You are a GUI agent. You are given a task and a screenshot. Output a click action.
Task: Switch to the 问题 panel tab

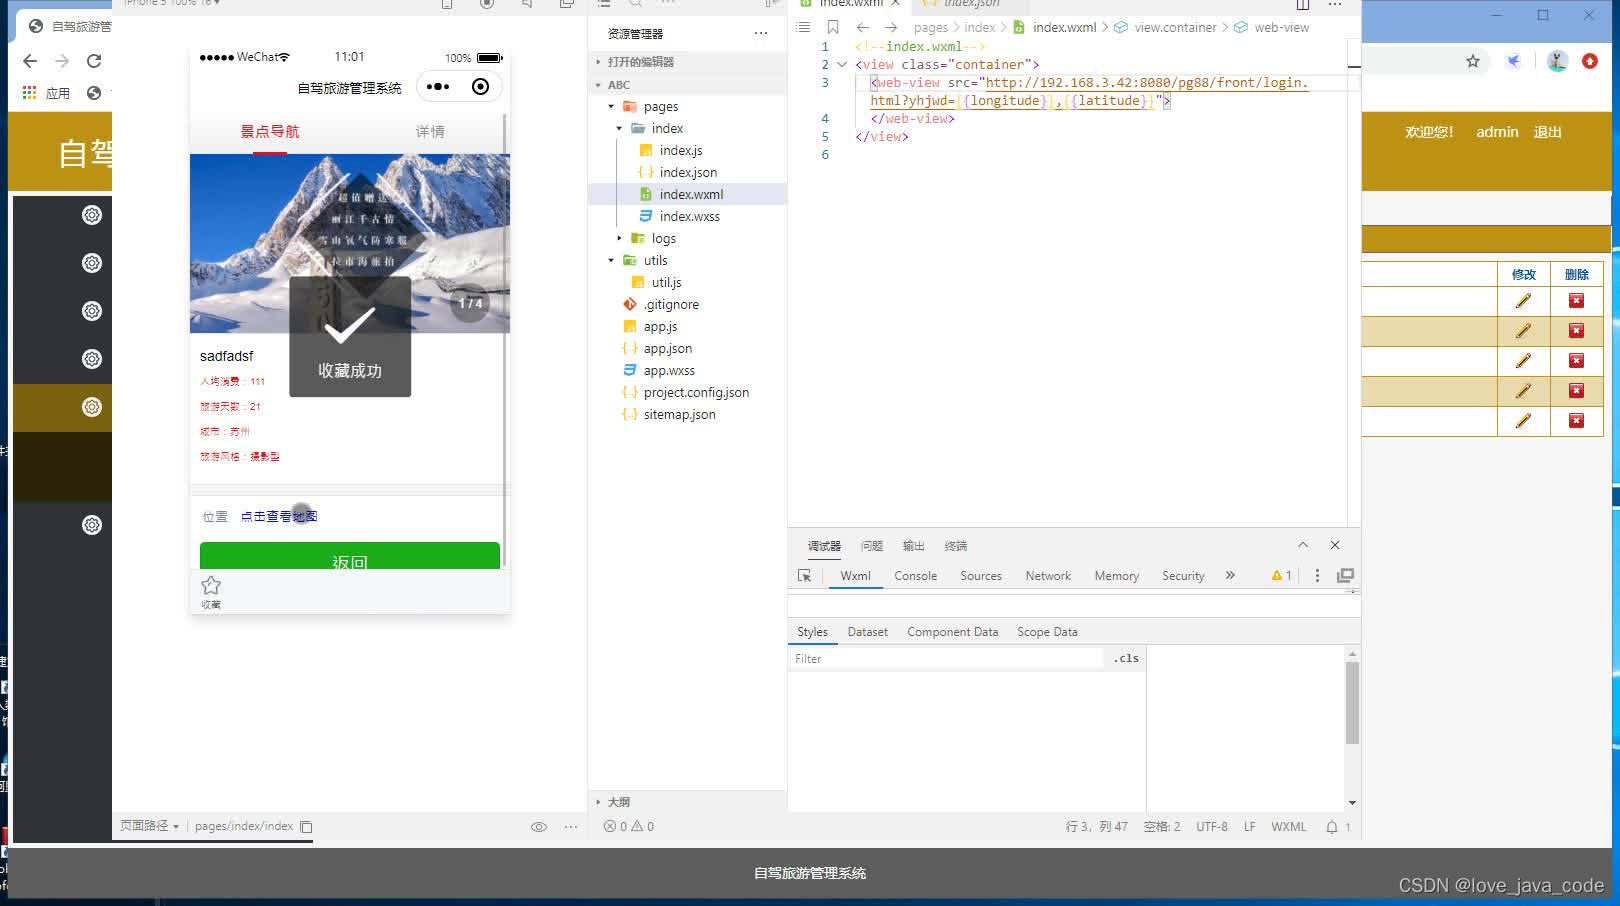coord(872,546)
